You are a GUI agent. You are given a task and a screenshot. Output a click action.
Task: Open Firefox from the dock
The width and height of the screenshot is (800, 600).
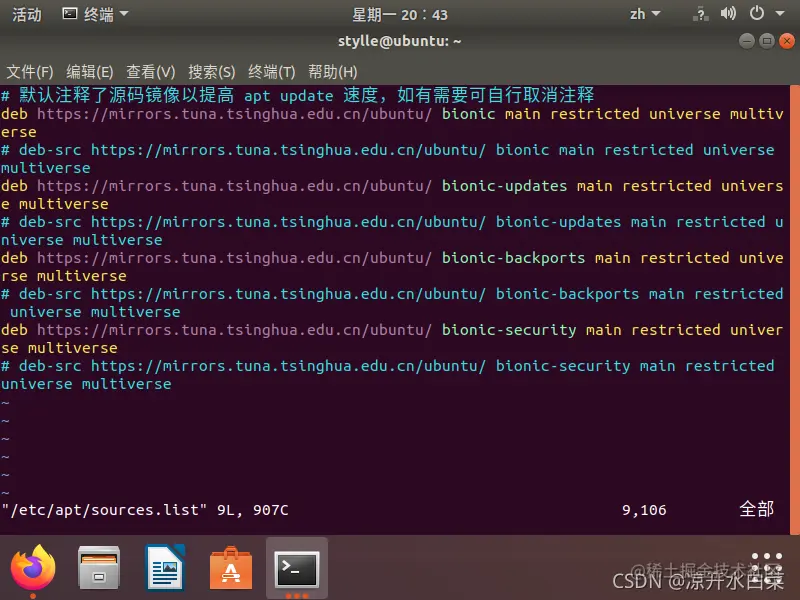(x=33, y=568)
